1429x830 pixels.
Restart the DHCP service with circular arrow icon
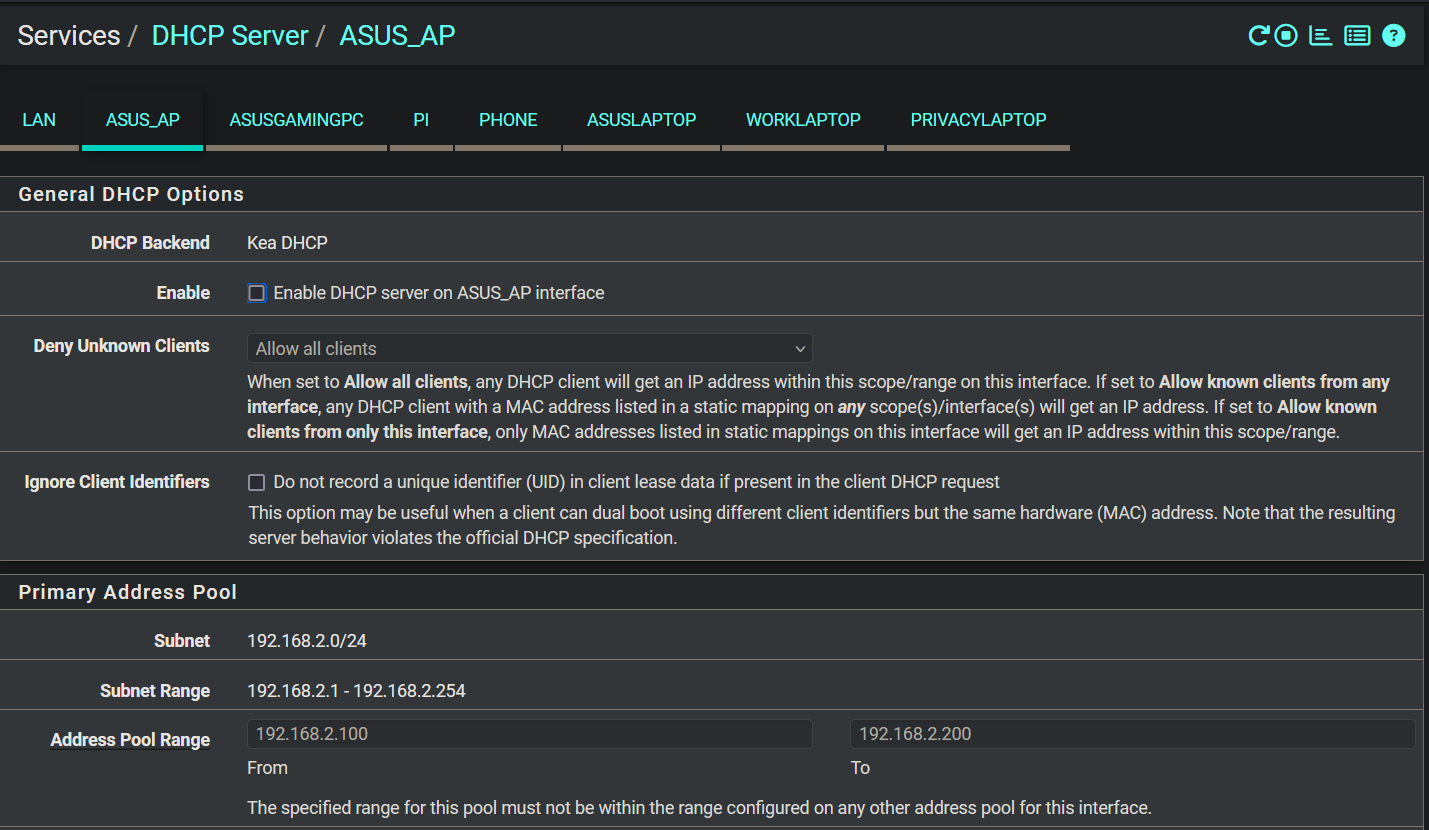tap(1258, 36)
